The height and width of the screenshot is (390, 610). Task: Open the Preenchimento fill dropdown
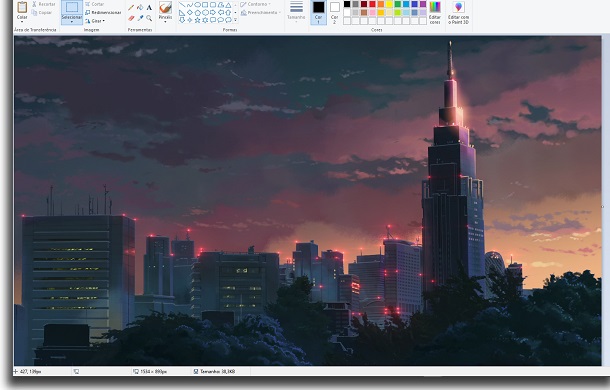coord(260,12)
